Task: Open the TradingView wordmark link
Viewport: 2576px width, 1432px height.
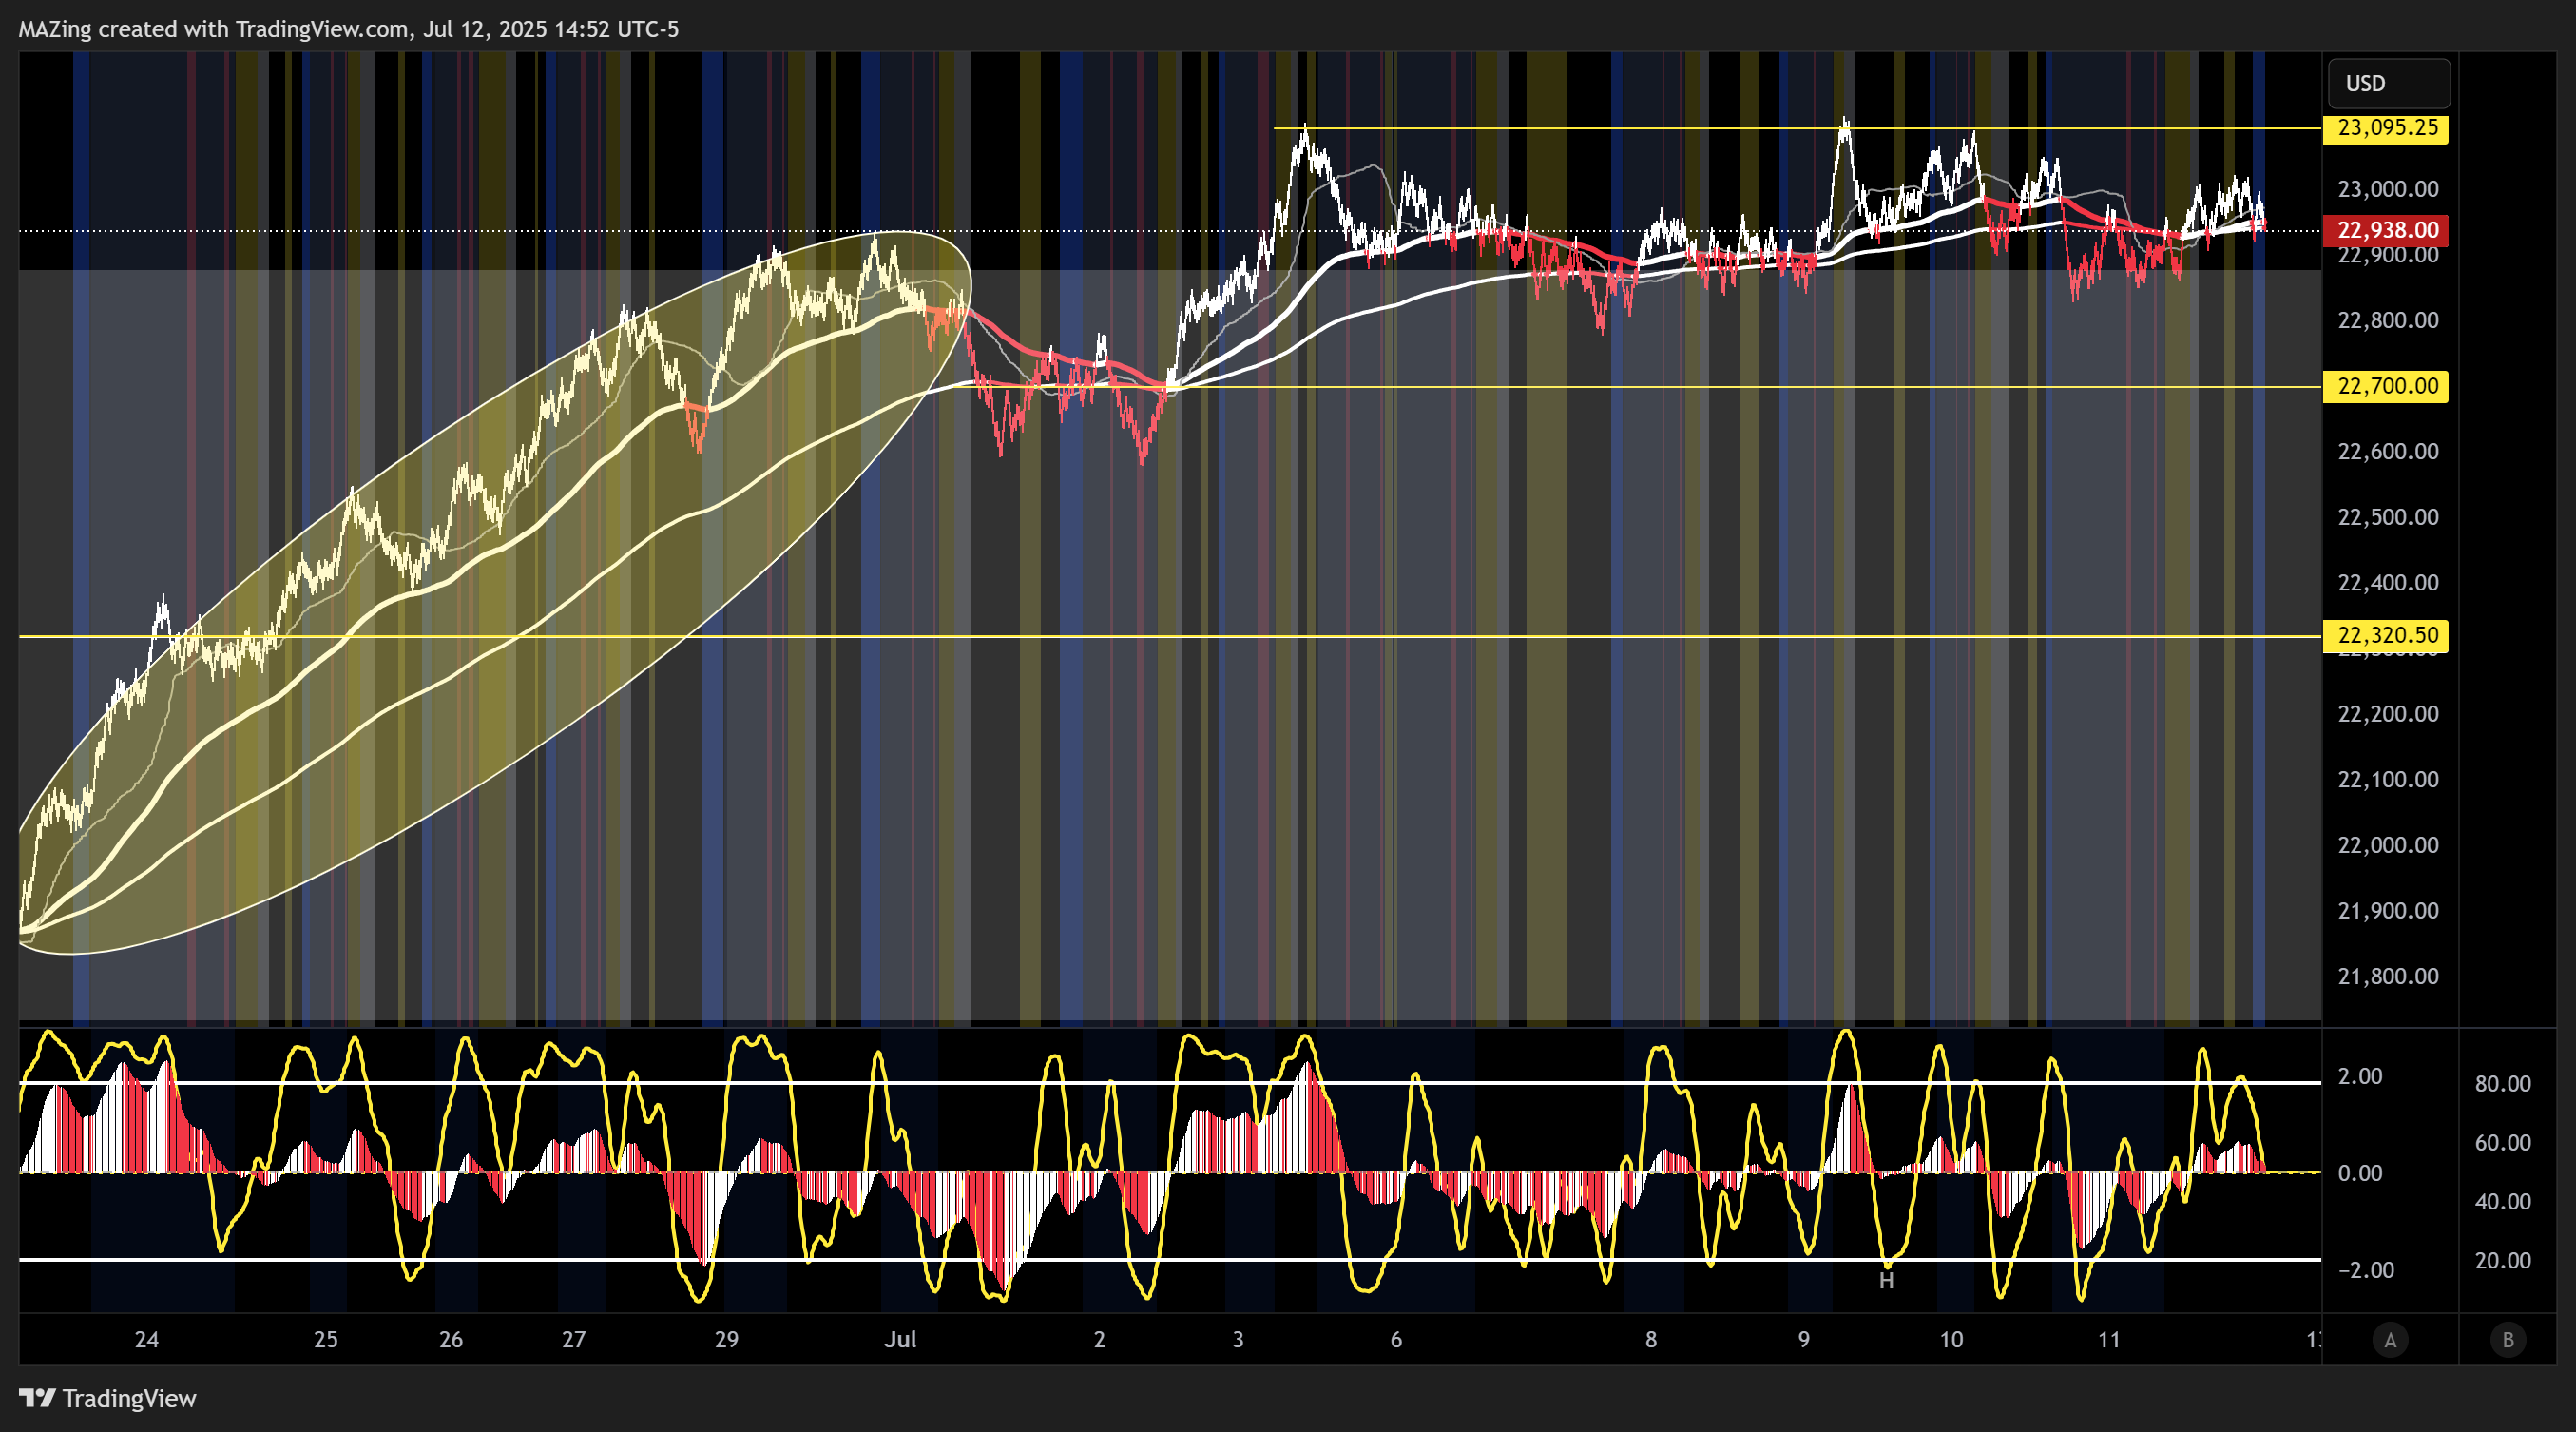Action: (129, 1398)
